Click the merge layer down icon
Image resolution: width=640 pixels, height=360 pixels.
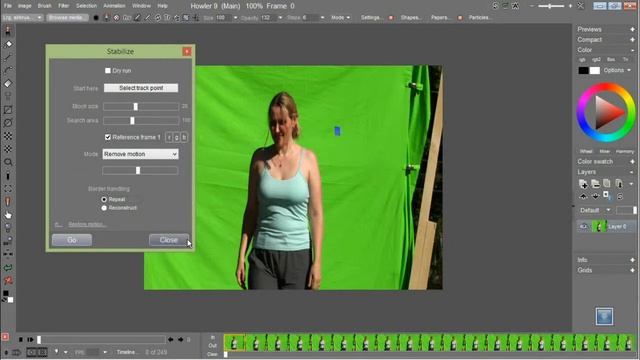pyautogui.click(x=619, y=184)
